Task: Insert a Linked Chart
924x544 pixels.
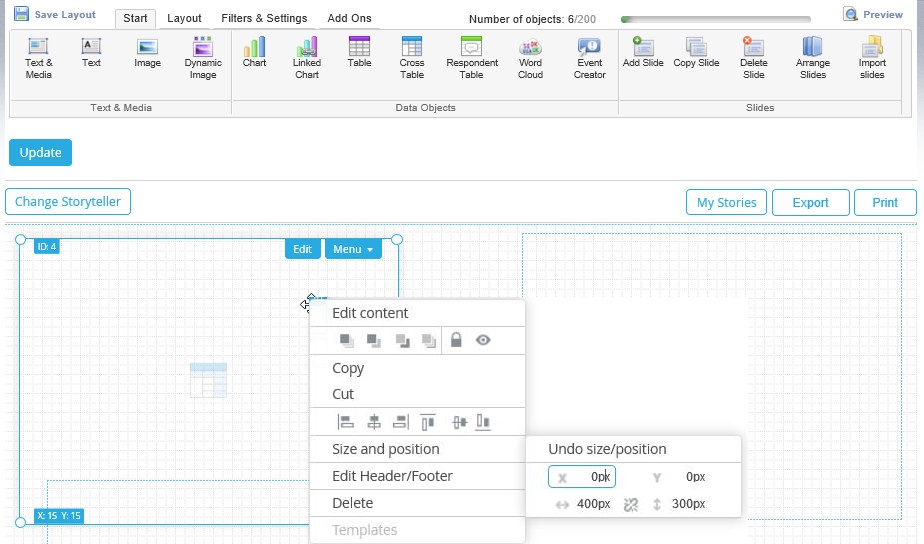Action: [x=306, y=58]
